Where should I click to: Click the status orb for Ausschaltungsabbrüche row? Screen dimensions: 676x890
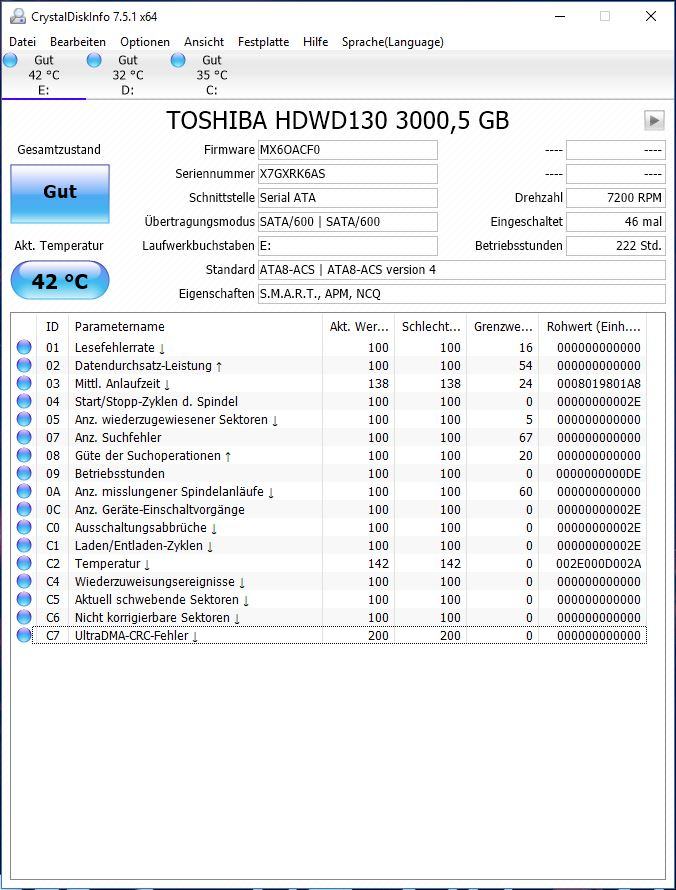click(x=24, y=527)
